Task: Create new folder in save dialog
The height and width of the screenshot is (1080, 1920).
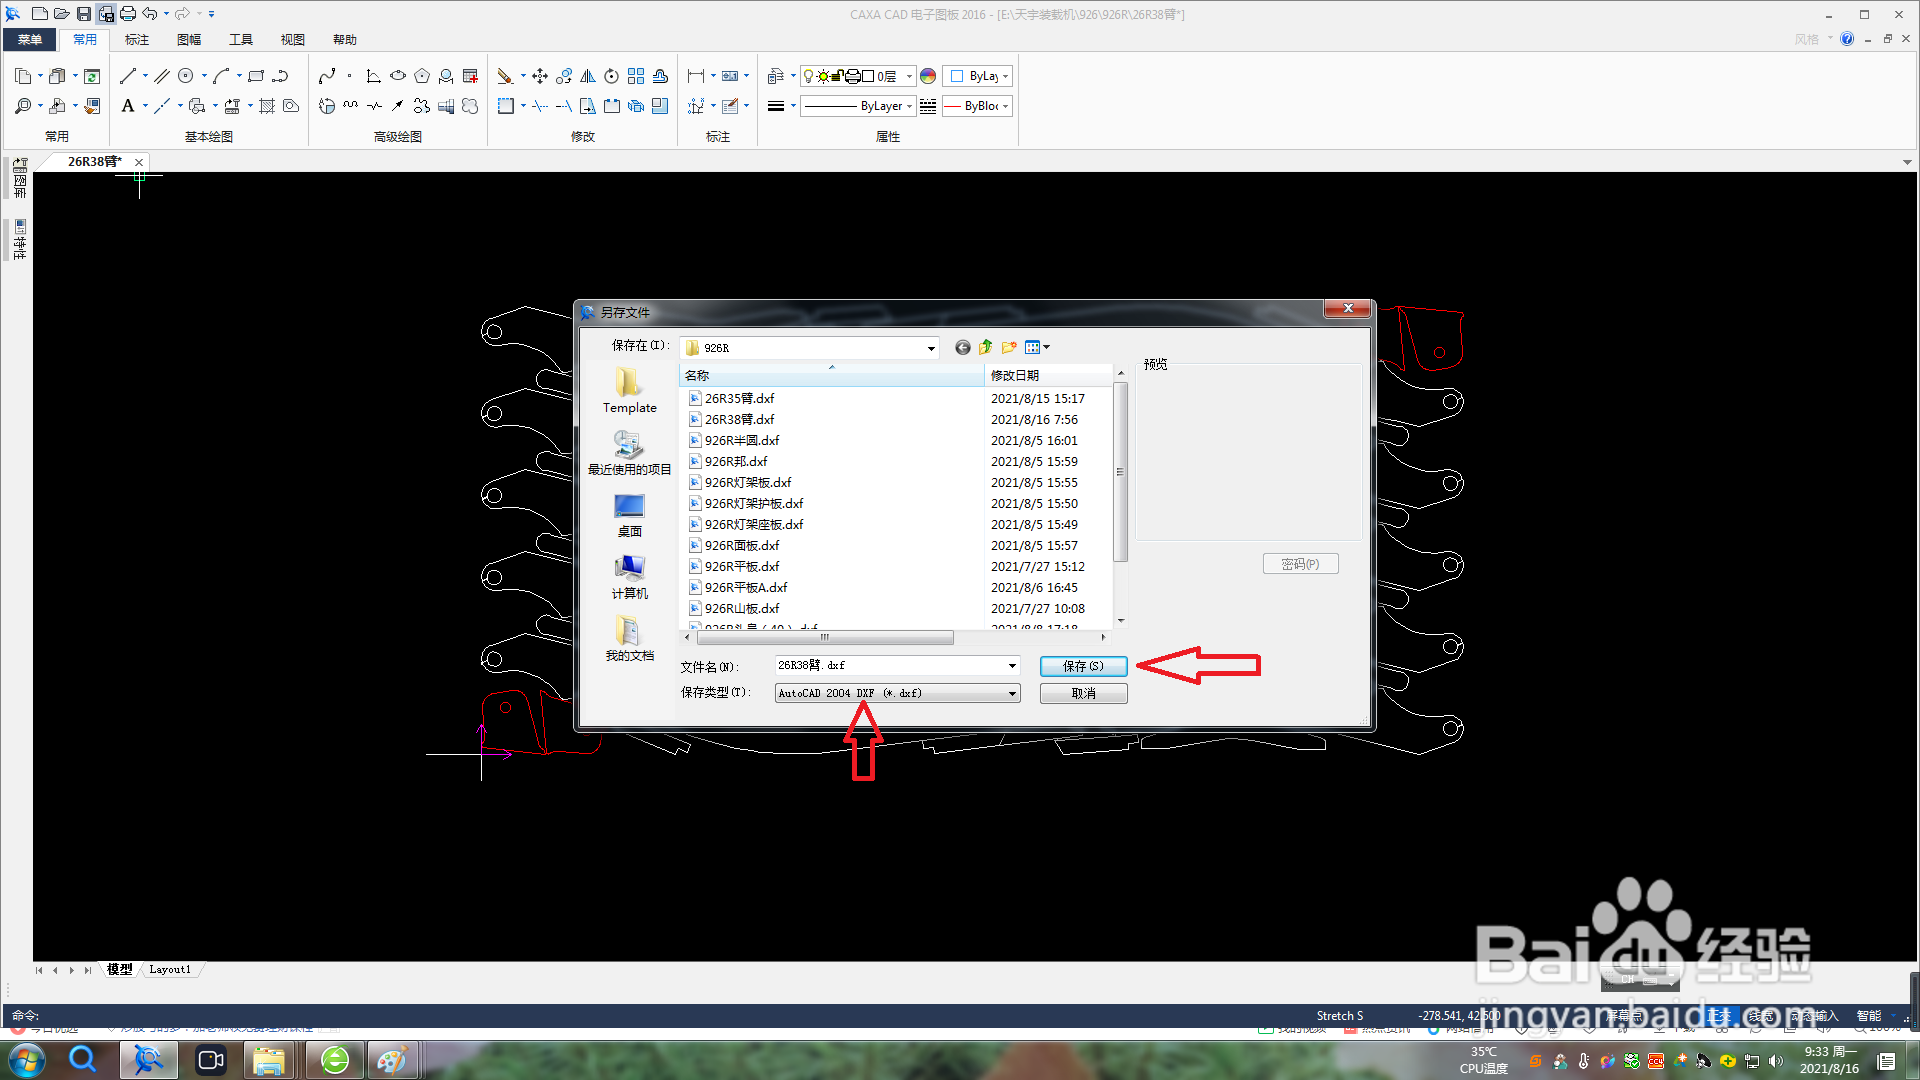Action: click(x=1009, y=347)
